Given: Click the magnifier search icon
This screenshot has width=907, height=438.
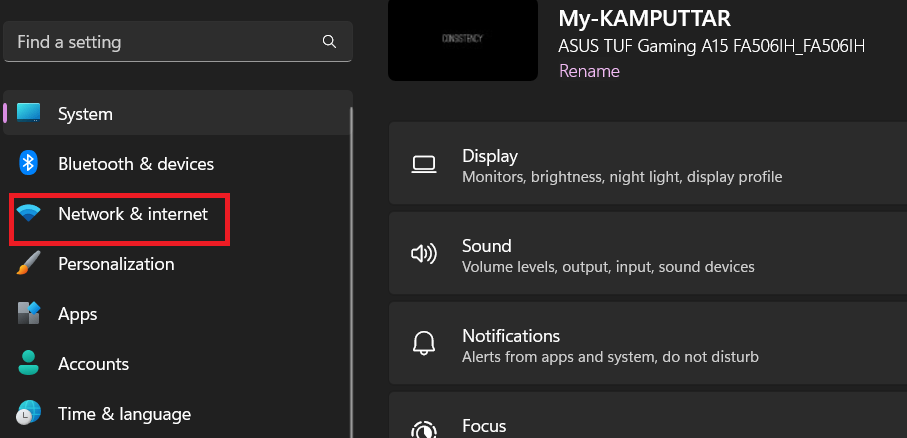Looking at the screenshot, I should click(x=329, y=42).
